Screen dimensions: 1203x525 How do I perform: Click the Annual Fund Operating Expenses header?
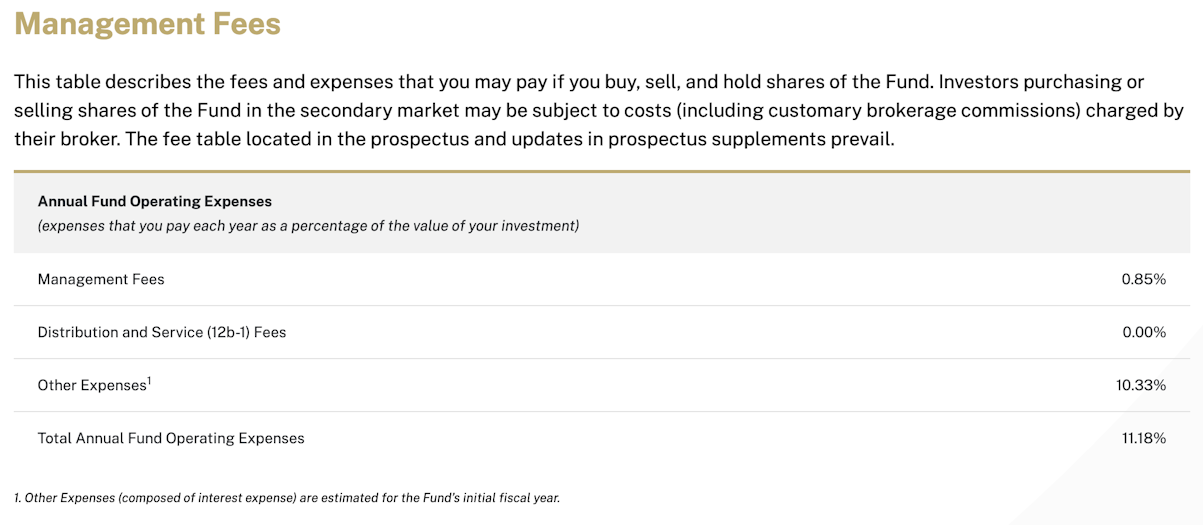[155, 202]
